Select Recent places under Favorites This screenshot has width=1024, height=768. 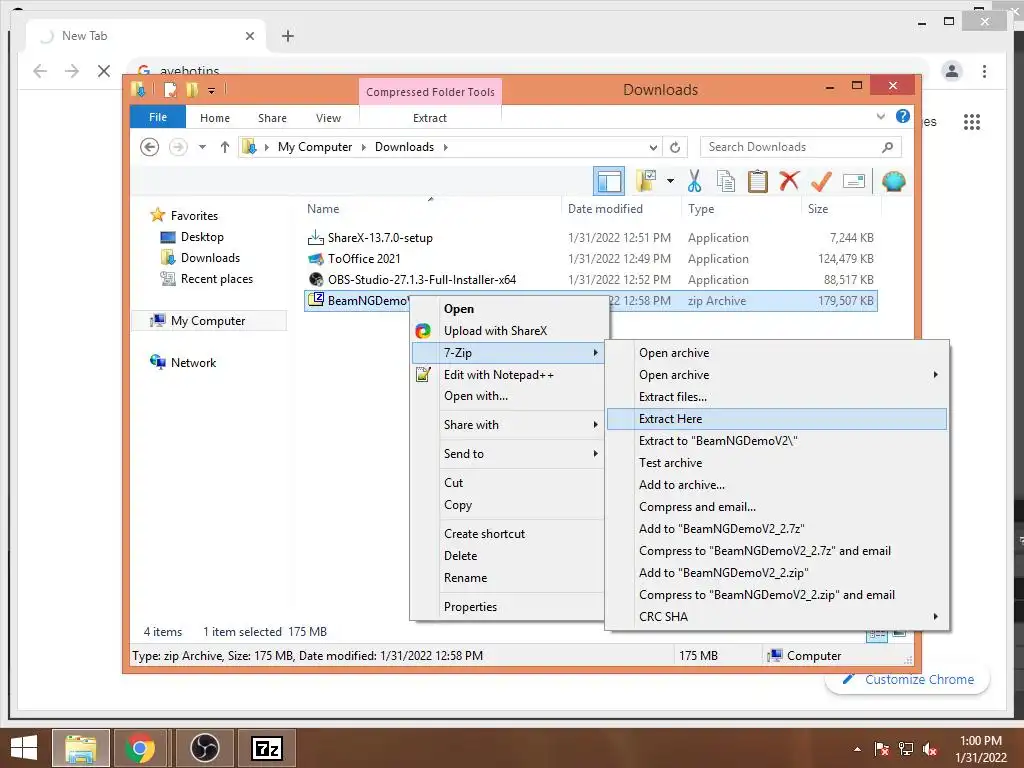coord(217,279)
